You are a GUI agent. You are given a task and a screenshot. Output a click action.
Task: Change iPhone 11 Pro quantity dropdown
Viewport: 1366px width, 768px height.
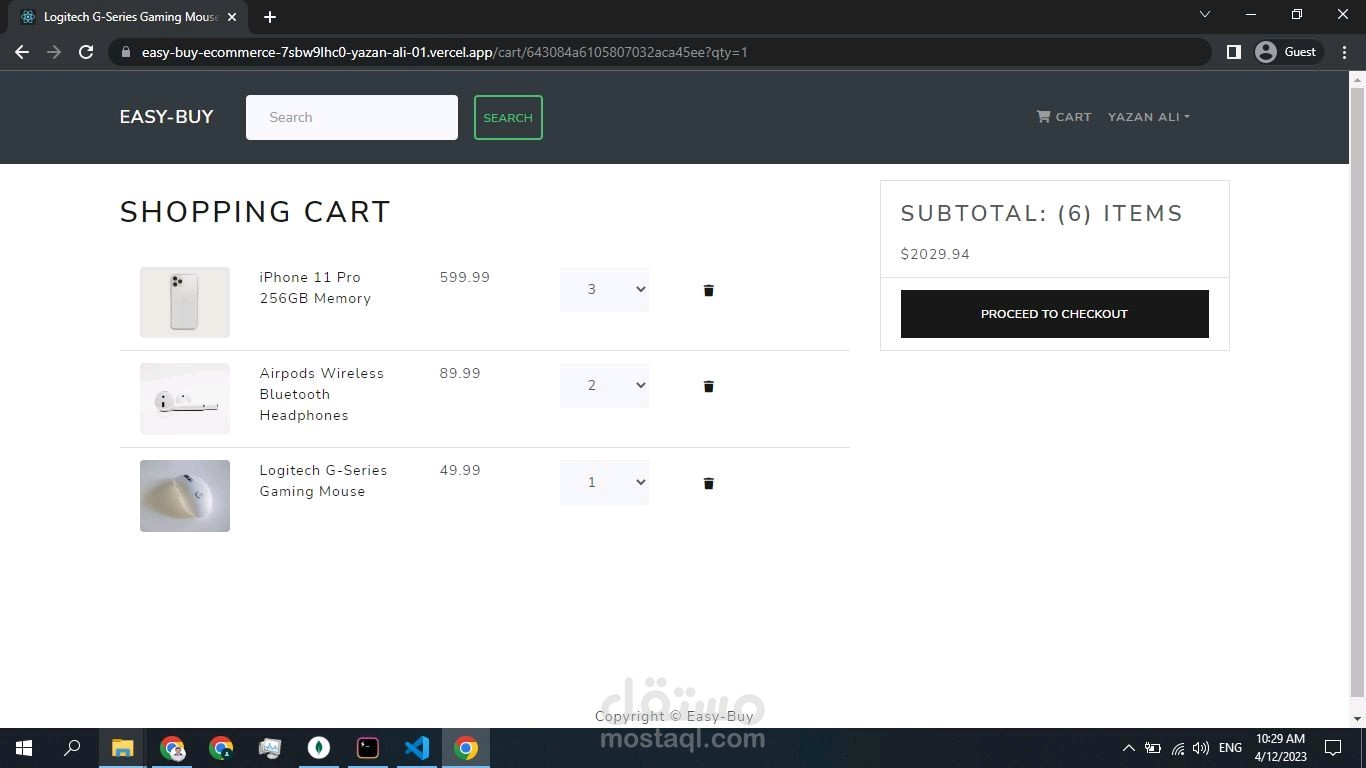tap(604, 290)
